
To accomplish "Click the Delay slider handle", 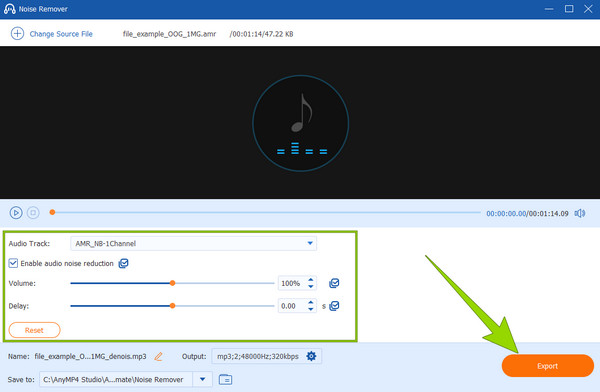I will [173, 306].
